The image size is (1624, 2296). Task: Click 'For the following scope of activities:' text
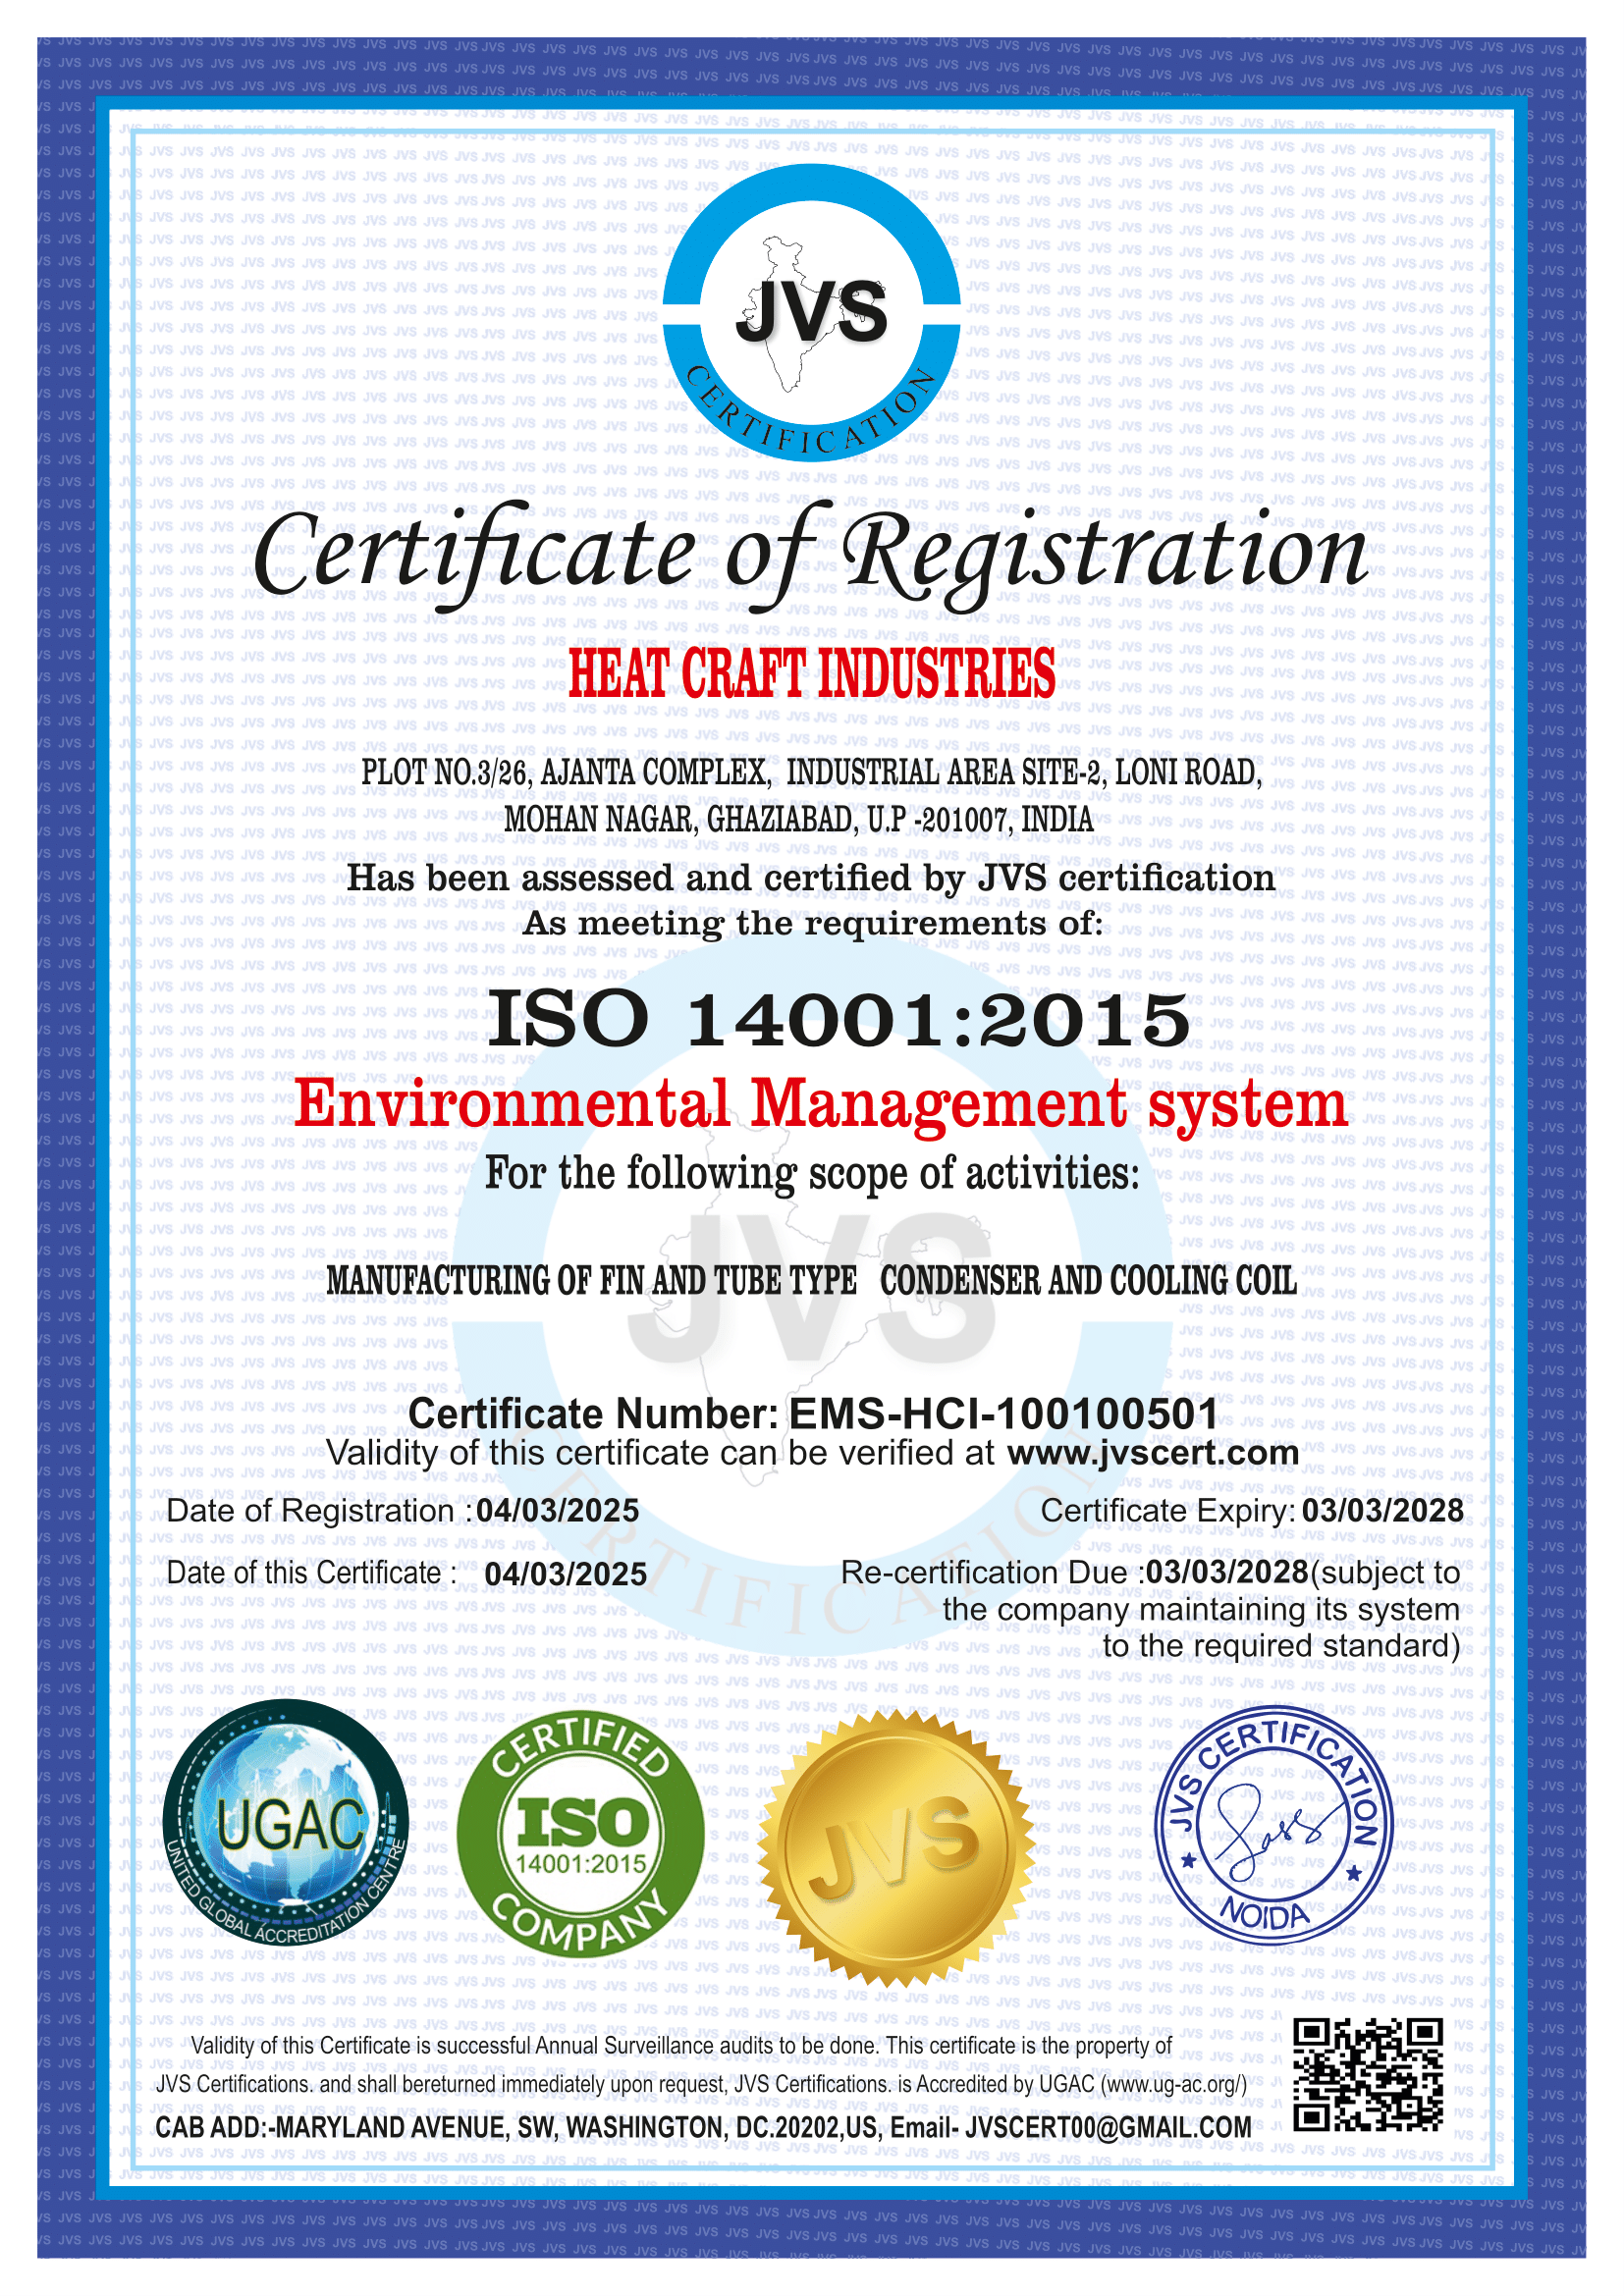coord(812,1174)
